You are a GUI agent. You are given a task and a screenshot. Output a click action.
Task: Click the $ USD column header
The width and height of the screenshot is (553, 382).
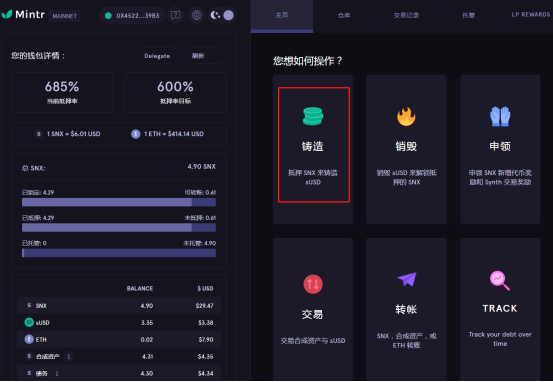(205, 289)
